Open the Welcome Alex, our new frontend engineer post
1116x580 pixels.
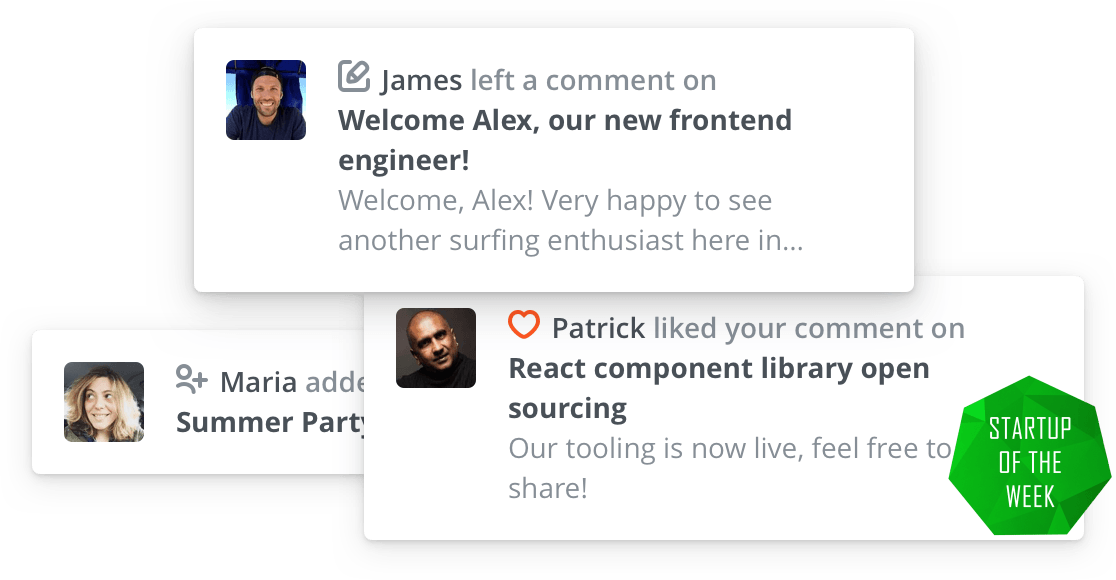pos(564,139)
